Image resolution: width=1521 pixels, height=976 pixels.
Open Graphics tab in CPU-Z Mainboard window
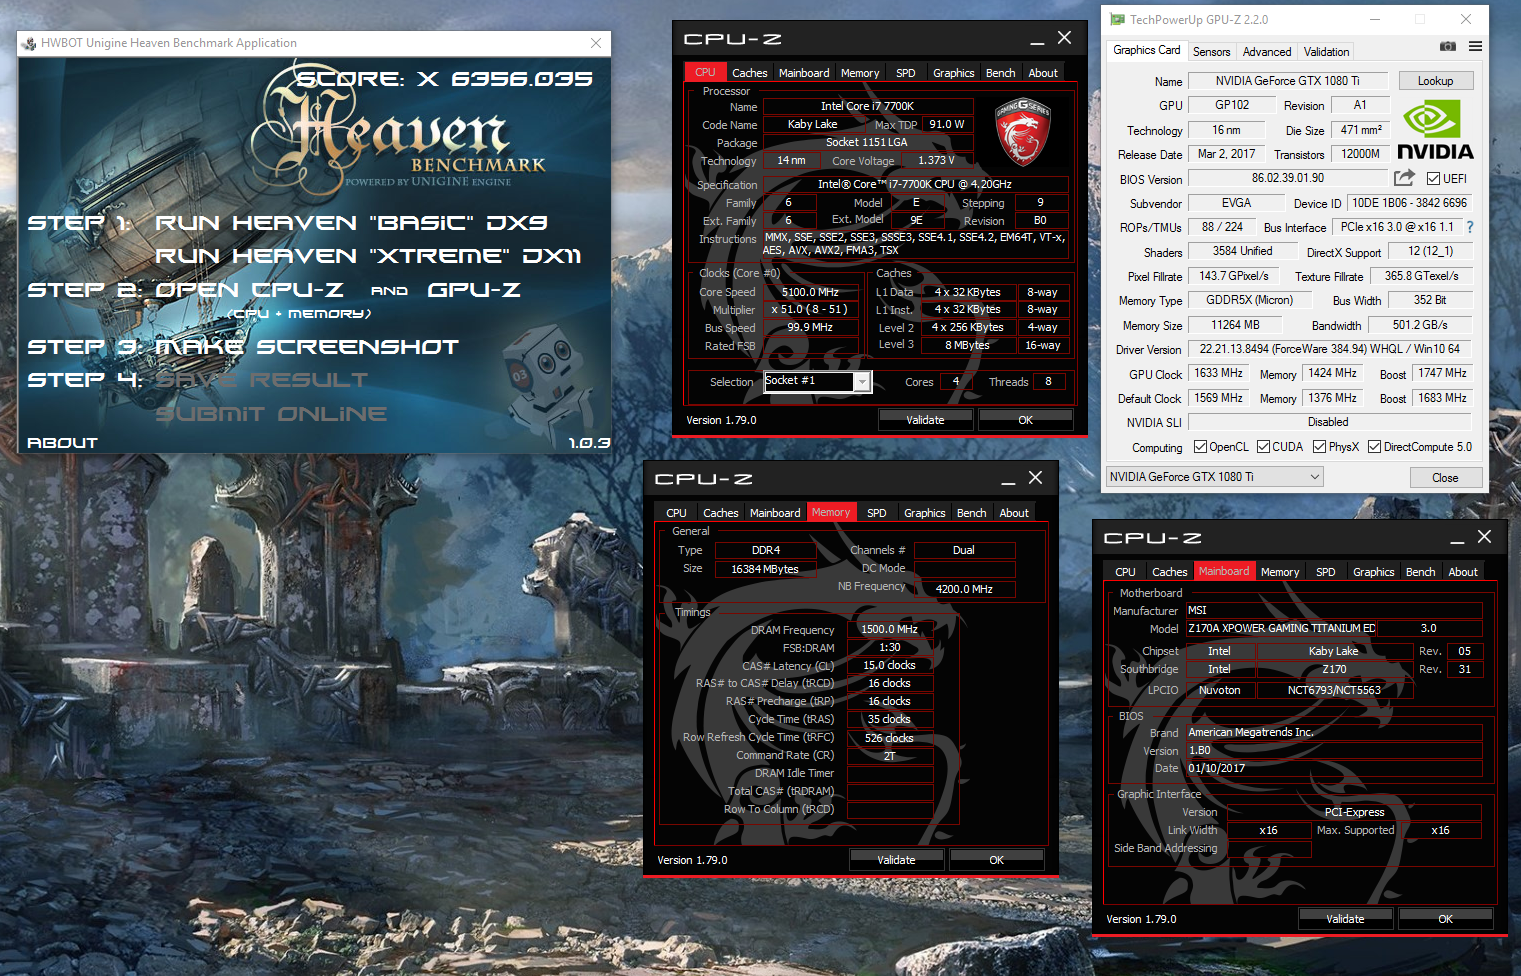click(1373, 572)
